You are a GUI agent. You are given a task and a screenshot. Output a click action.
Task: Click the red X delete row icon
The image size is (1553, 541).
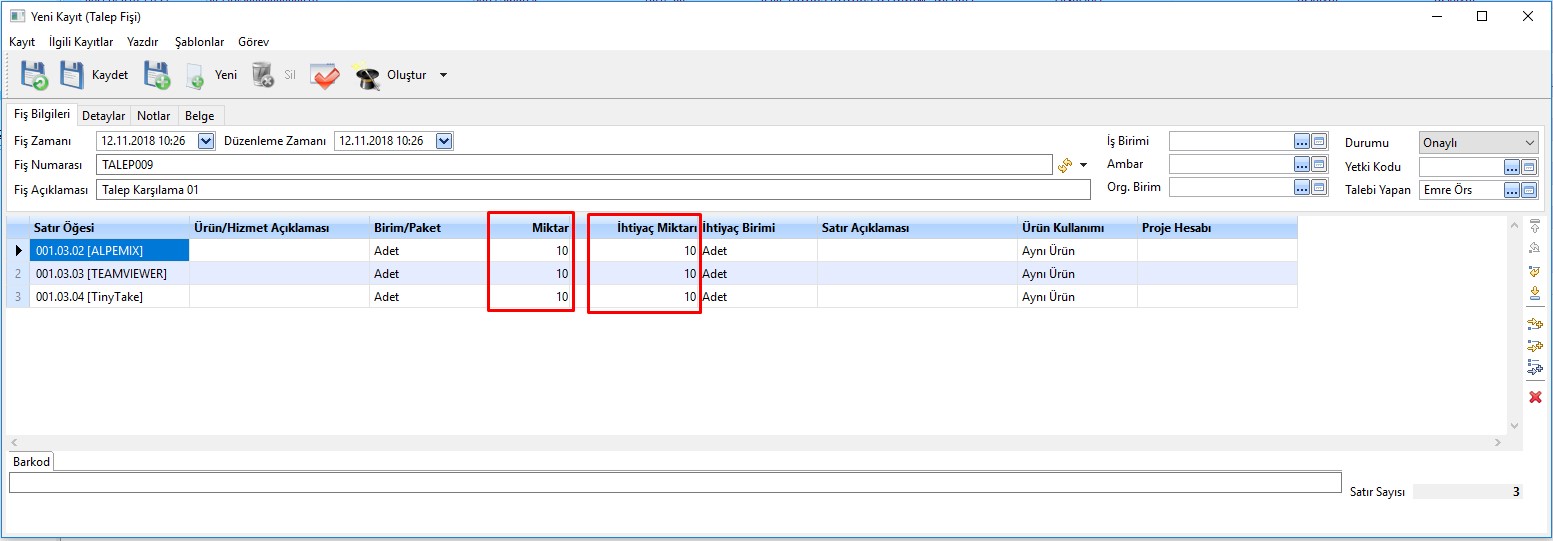(1535, 397)
